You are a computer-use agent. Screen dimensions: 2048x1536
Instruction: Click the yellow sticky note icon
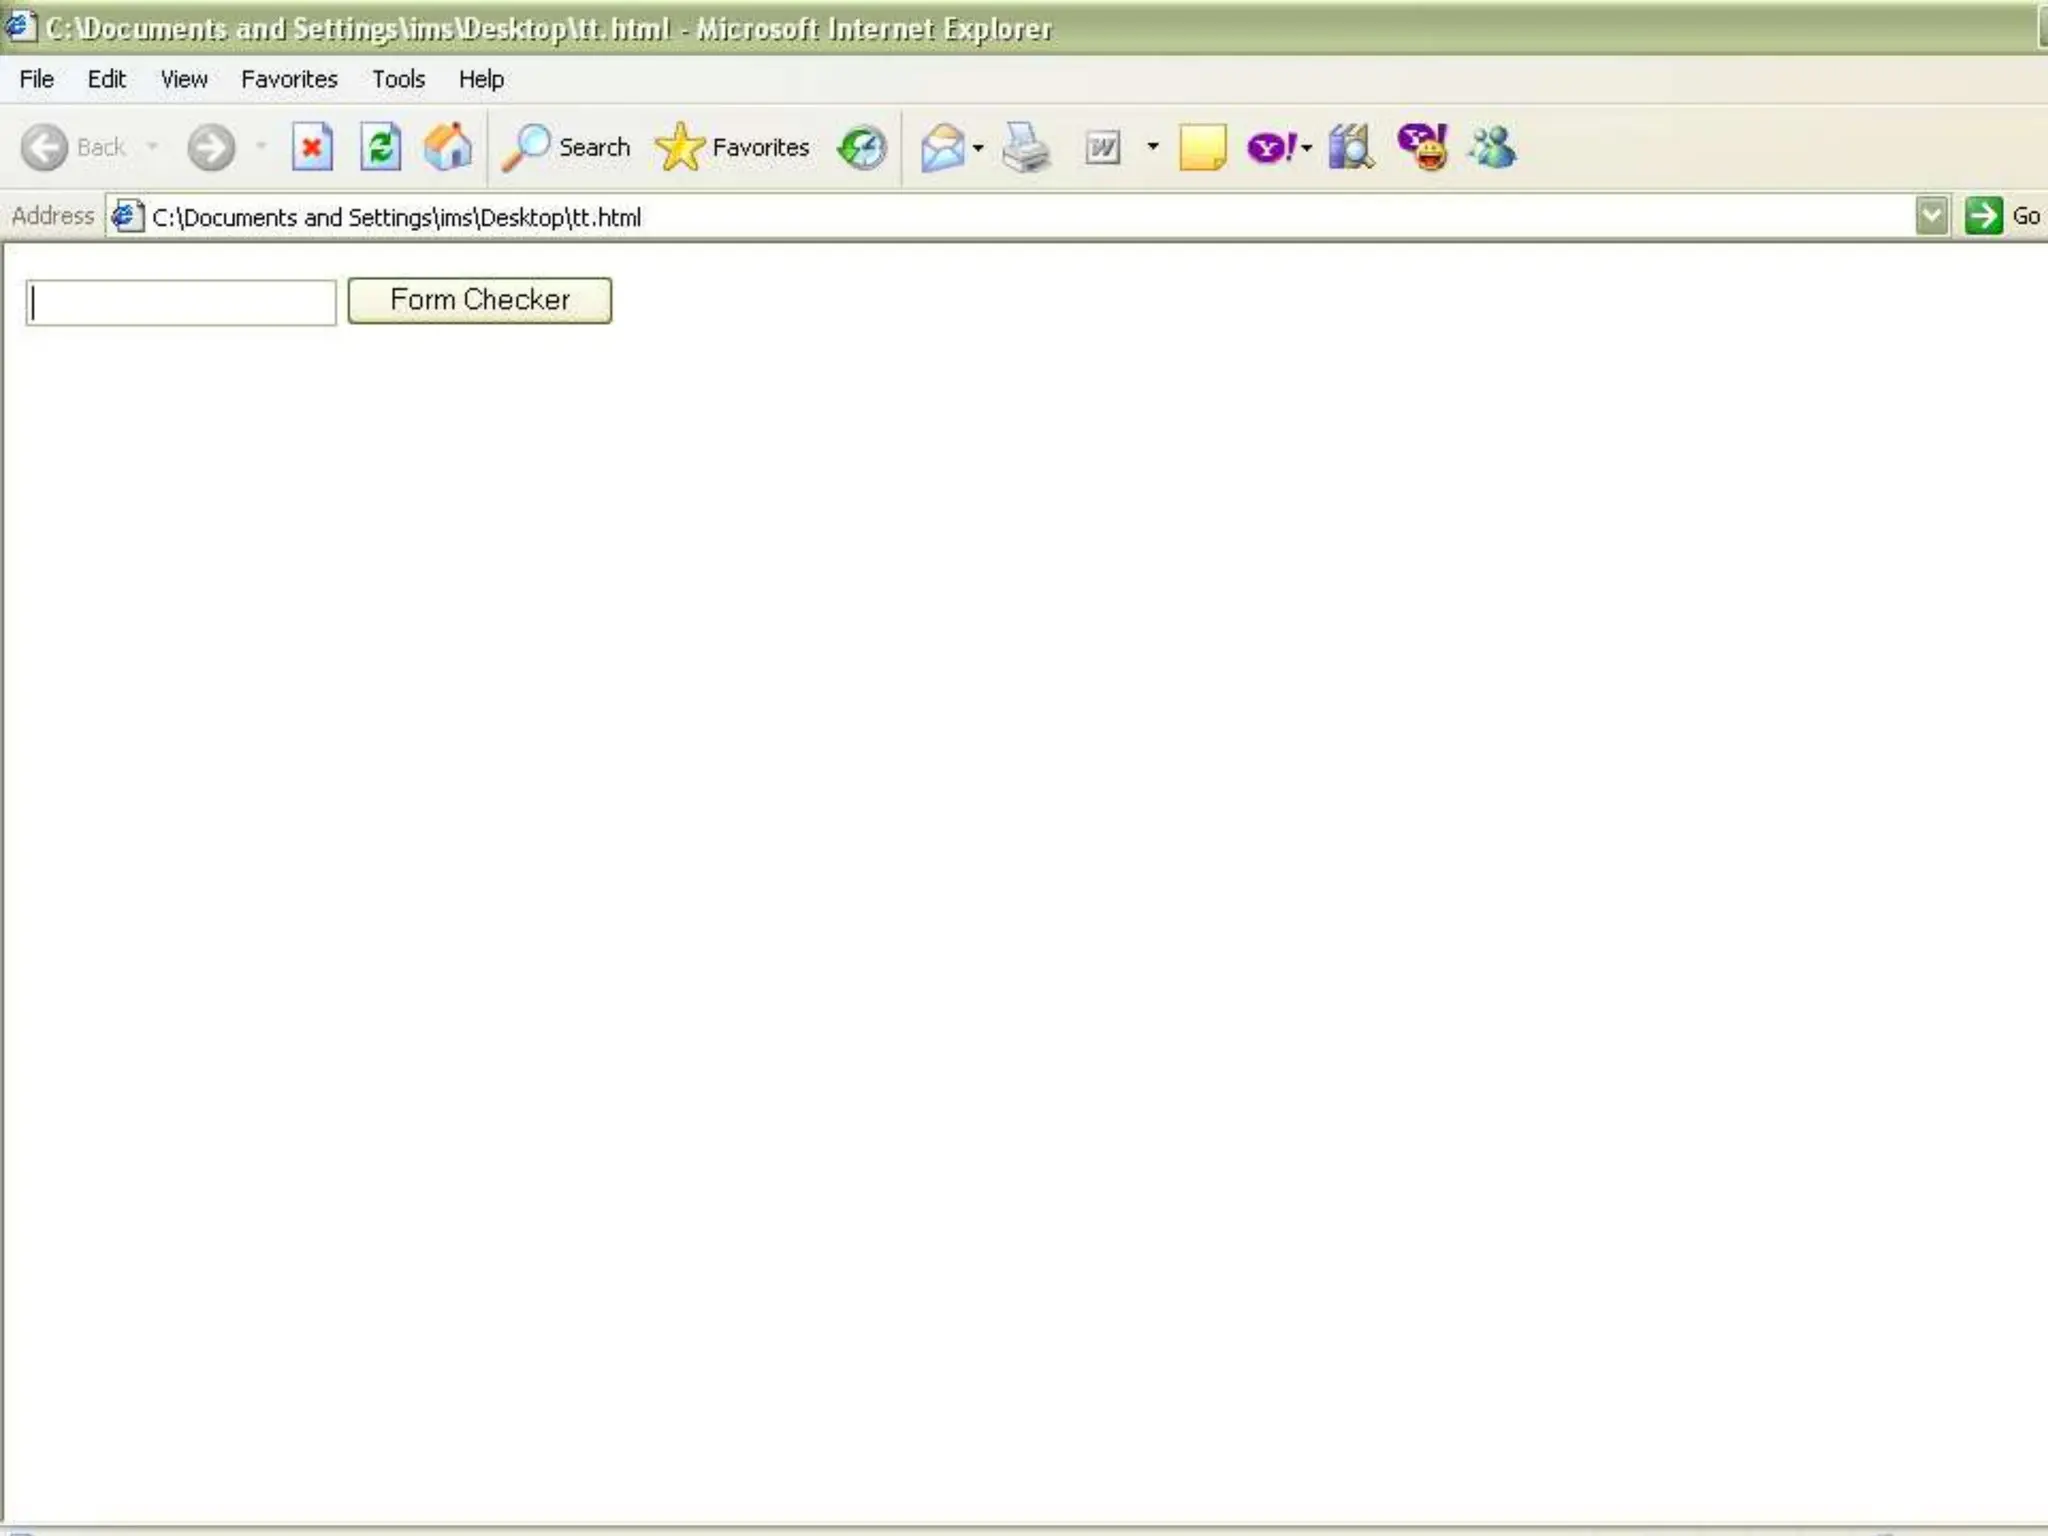[1202, 148]
